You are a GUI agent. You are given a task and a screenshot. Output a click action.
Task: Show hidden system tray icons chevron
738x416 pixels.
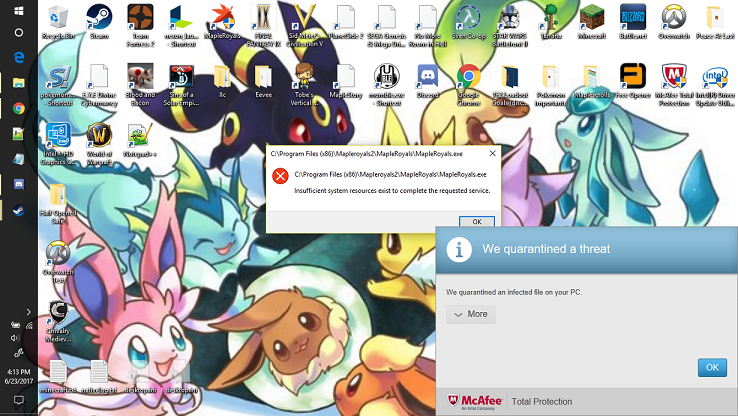pyautogui.click(x=28, y=312)
